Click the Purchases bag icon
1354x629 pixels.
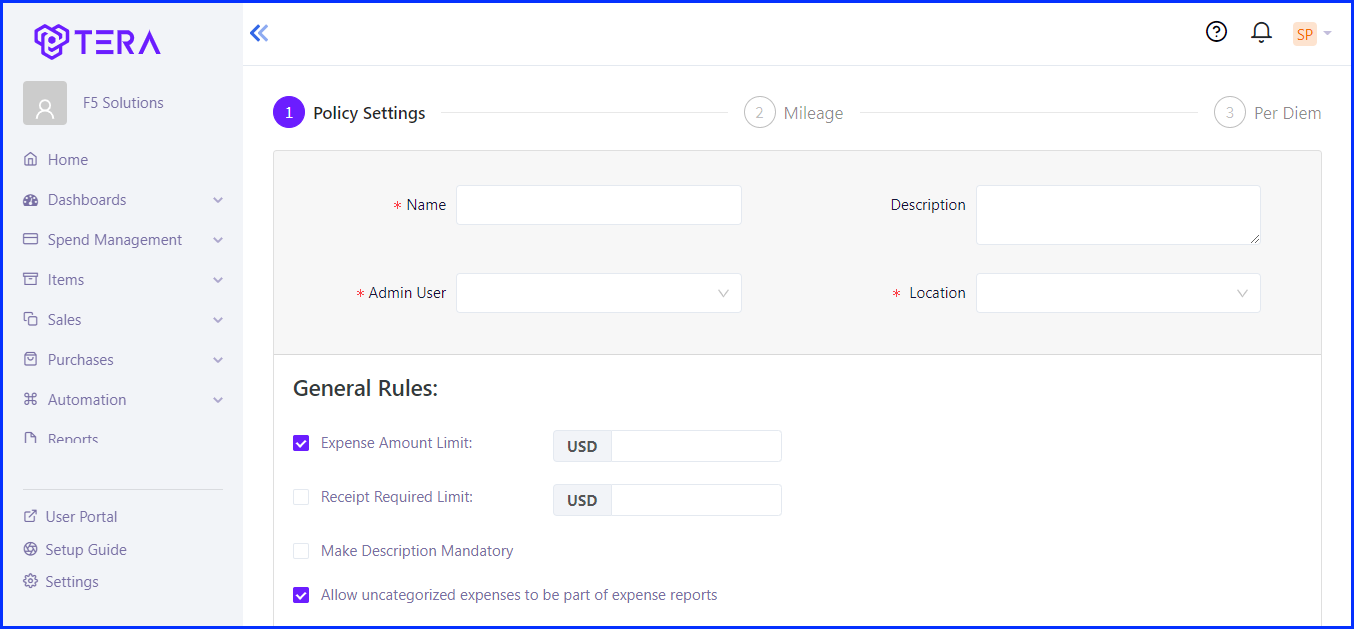click(x=30, y=360)
